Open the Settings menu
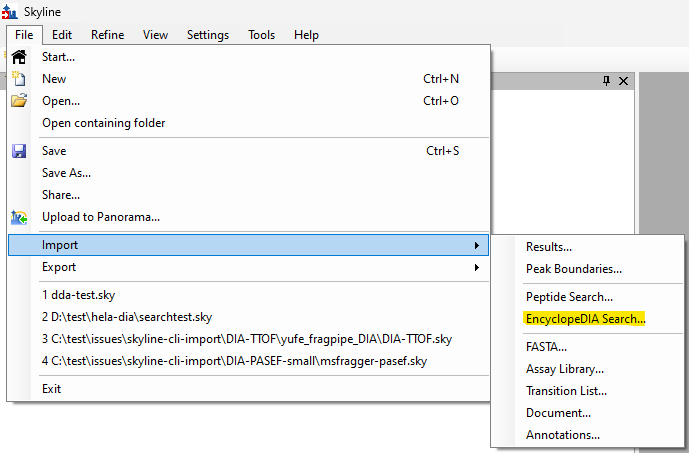The image size is (689, 453). click(x=208, y=35)
